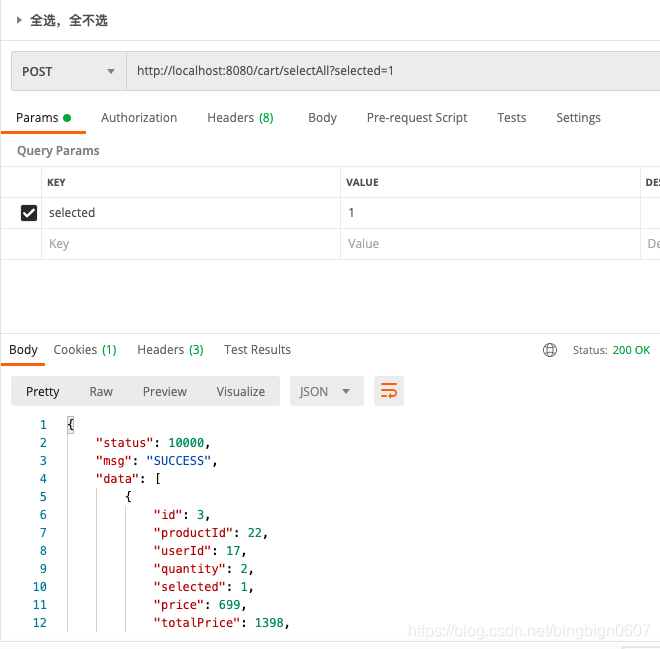Image resolution: width=660 pixels, height=649 pixels.
Task: Open the response Cookies (1) tab
Action: pos(85,350)
